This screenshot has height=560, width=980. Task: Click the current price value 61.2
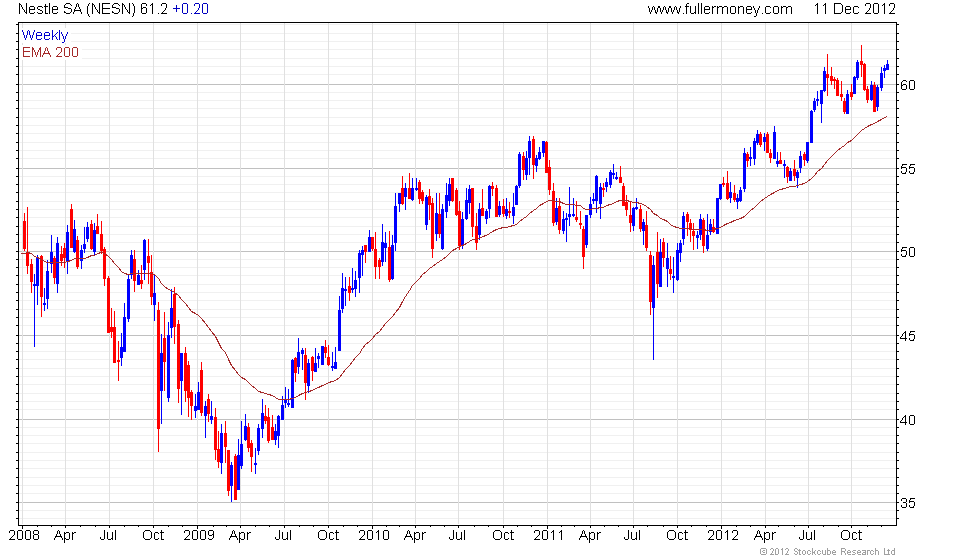(x=154, y=9)
